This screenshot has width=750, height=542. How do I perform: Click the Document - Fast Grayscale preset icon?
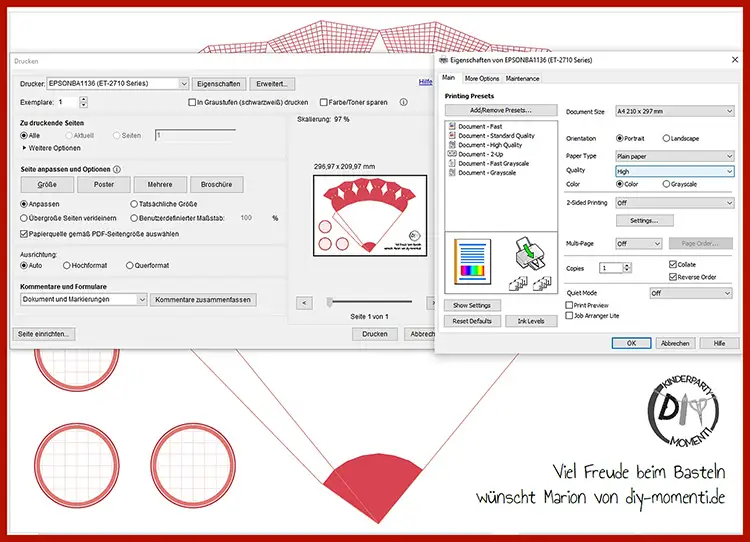pyautogui.click(x=452, y=163)
